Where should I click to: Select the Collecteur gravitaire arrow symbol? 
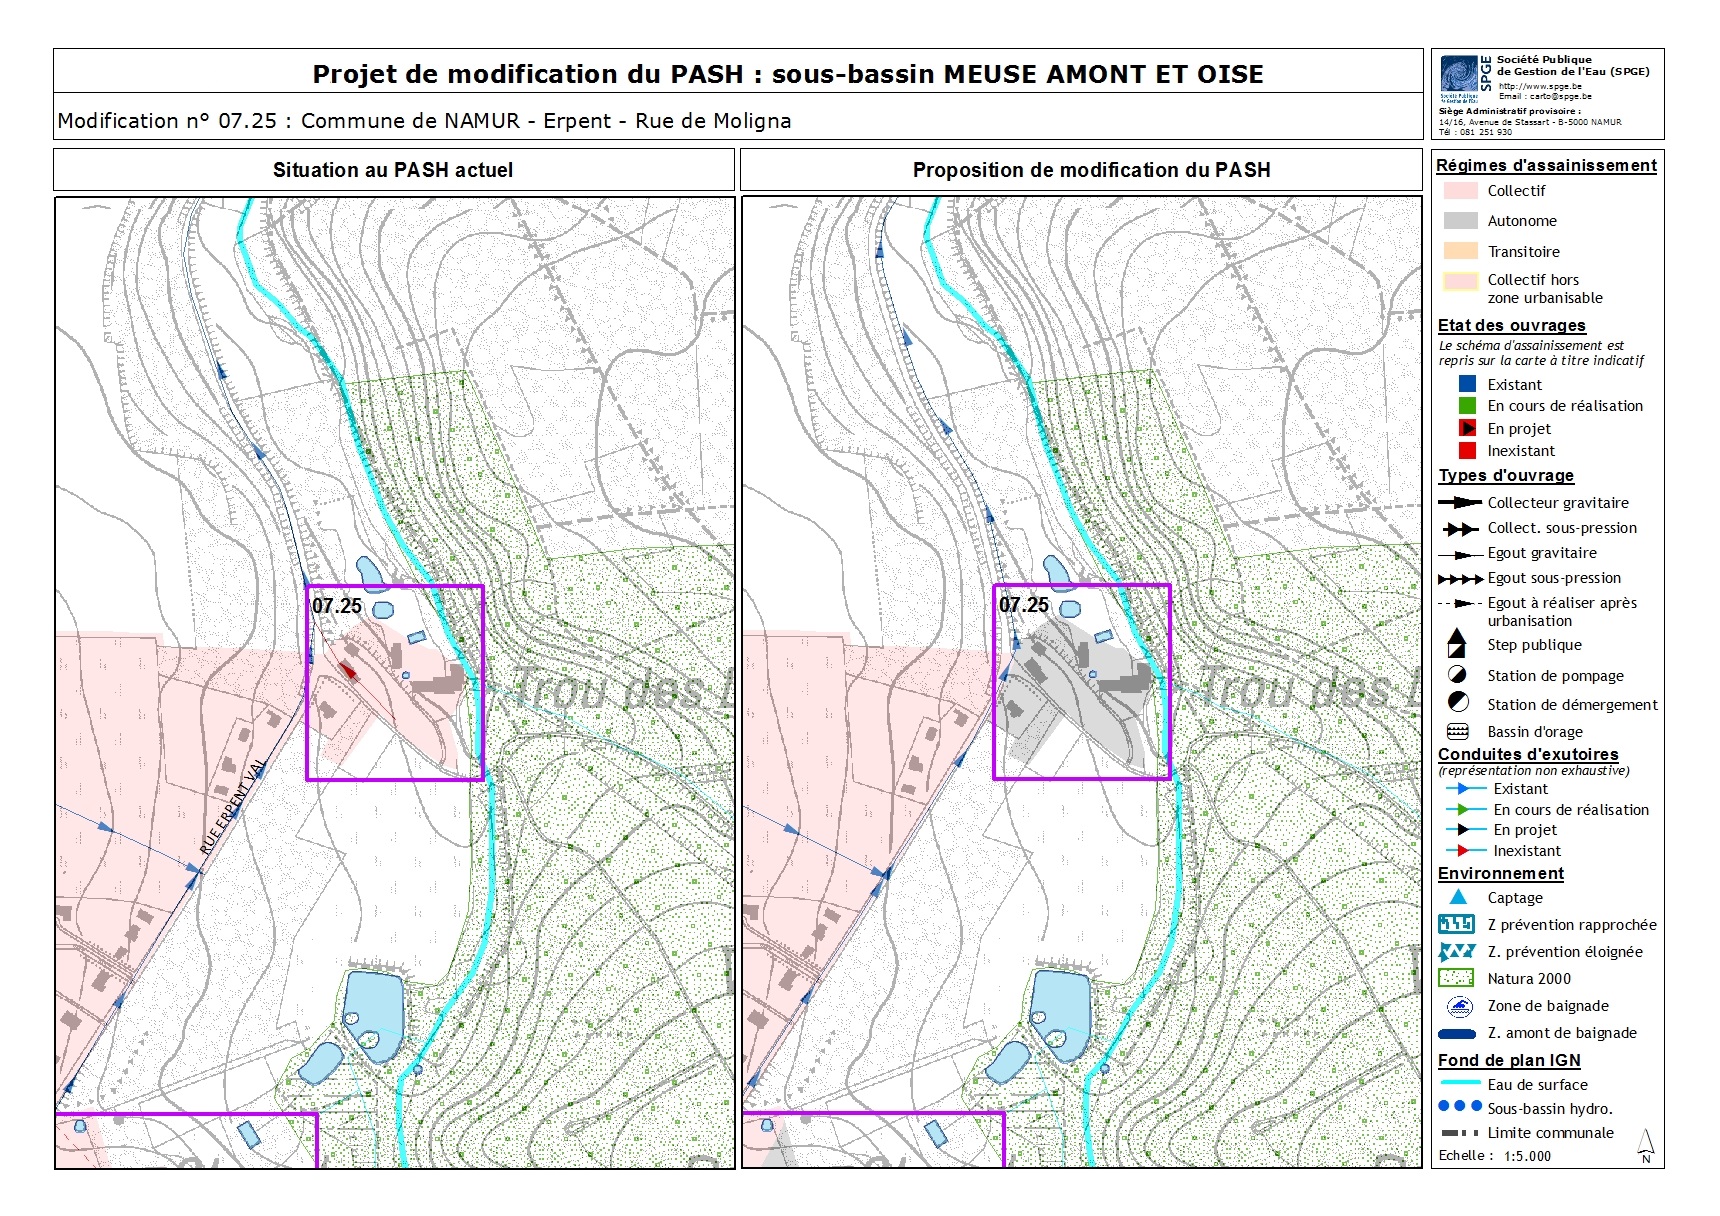click(x=1459, y=503)
